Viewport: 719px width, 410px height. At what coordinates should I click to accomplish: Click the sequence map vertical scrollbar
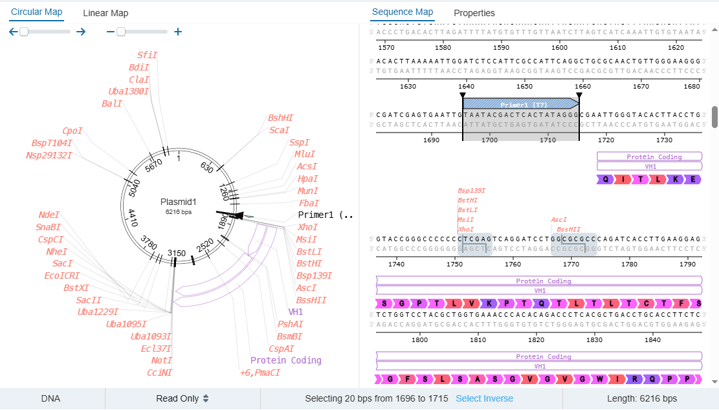[x=714, y=117]
